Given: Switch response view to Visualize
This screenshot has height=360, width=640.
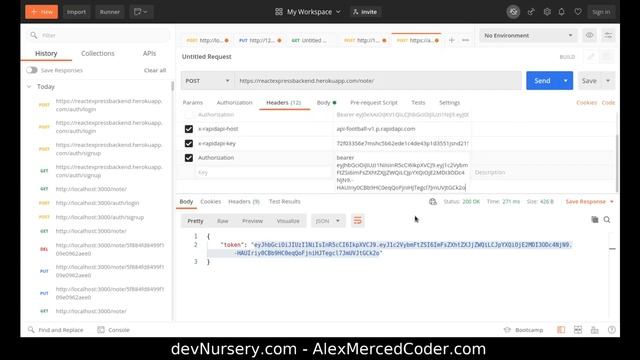Looking at the screenshot, I should 288,221.
